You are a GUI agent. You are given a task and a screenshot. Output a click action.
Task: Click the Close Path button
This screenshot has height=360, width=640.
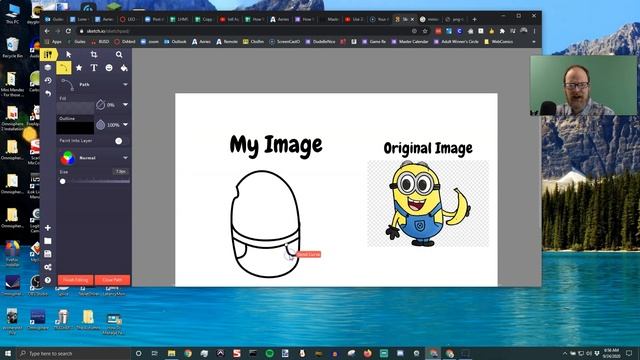(x=112, y=280)
